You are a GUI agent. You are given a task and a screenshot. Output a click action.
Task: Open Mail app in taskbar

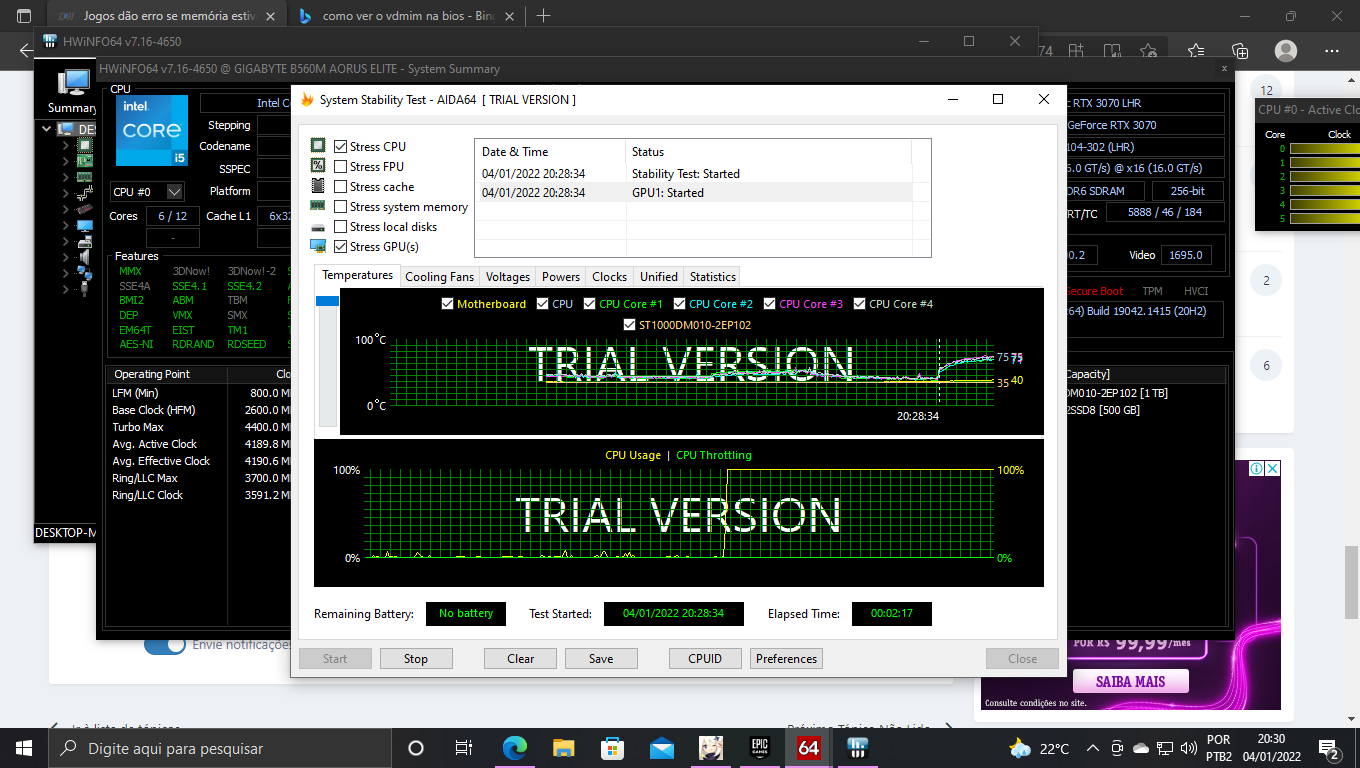[x=662, y=748]
